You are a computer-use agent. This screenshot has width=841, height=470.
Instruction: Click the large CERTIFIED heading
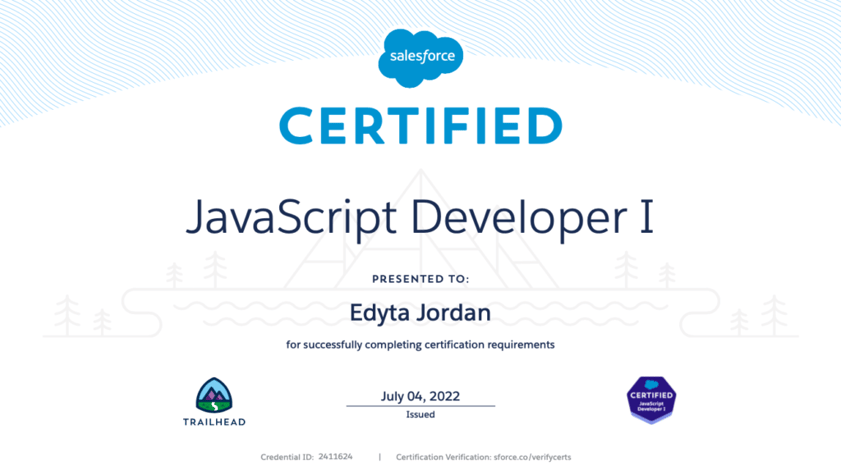pos(420,126)
